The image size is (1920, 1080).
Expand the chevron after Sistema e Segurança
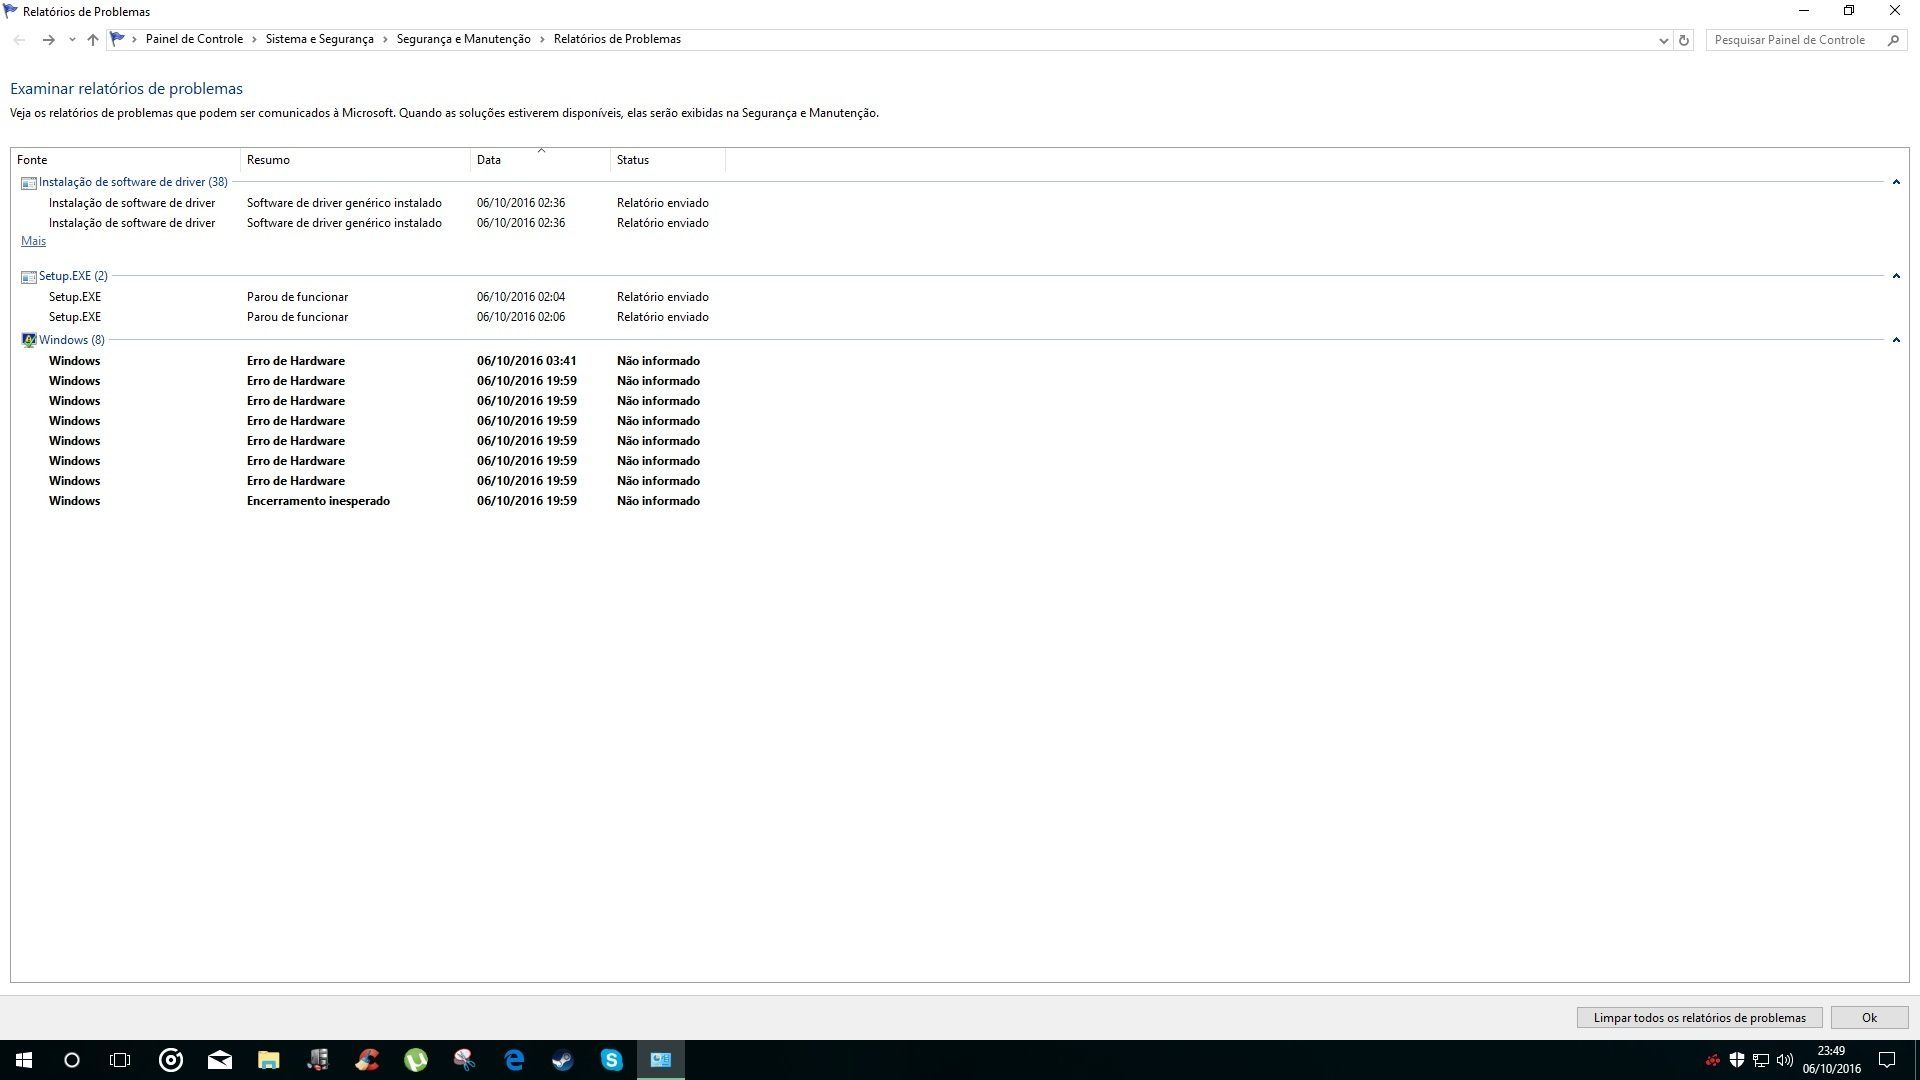tap(385, 39)
